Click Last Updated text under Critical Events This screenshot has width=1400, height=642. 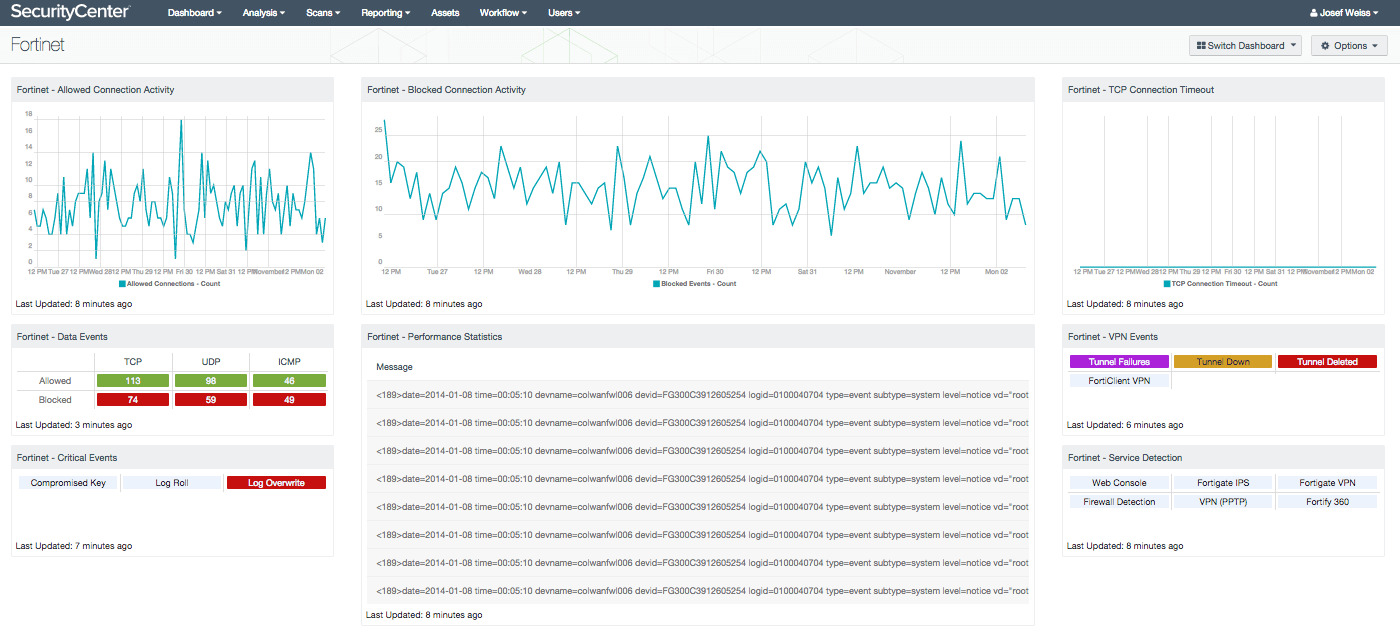[x=74, y=546]
